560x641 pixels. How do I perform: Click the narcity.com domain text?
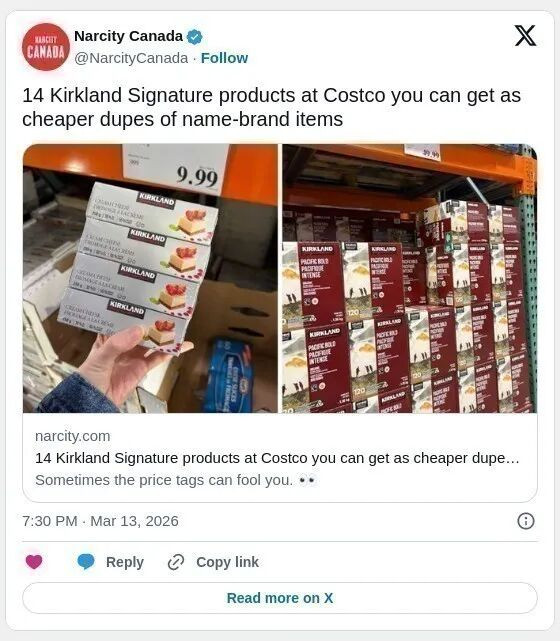point(73,436)
